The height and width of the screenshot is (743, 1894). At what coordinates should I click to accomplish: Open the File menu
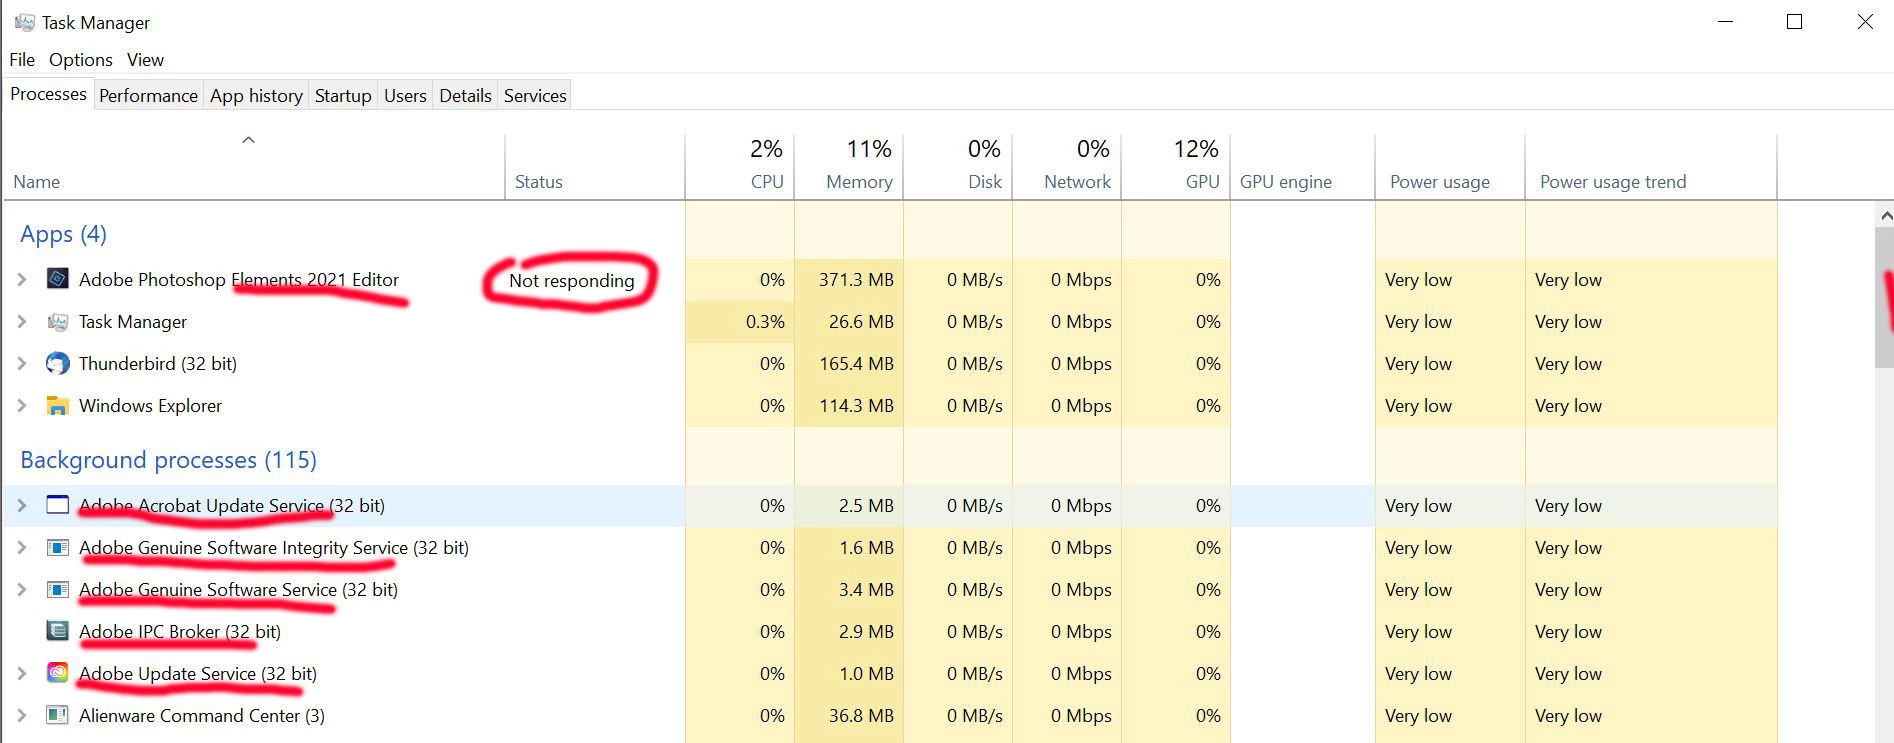pos(22,60)
